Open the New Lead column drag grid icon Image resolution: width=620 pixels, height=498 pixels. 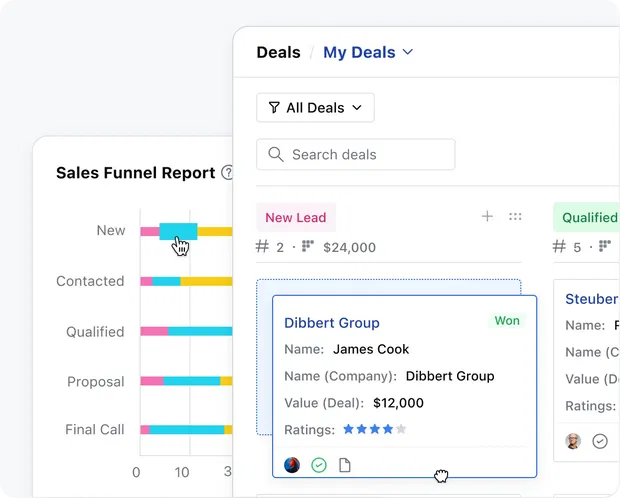click(x=515, y=217)
